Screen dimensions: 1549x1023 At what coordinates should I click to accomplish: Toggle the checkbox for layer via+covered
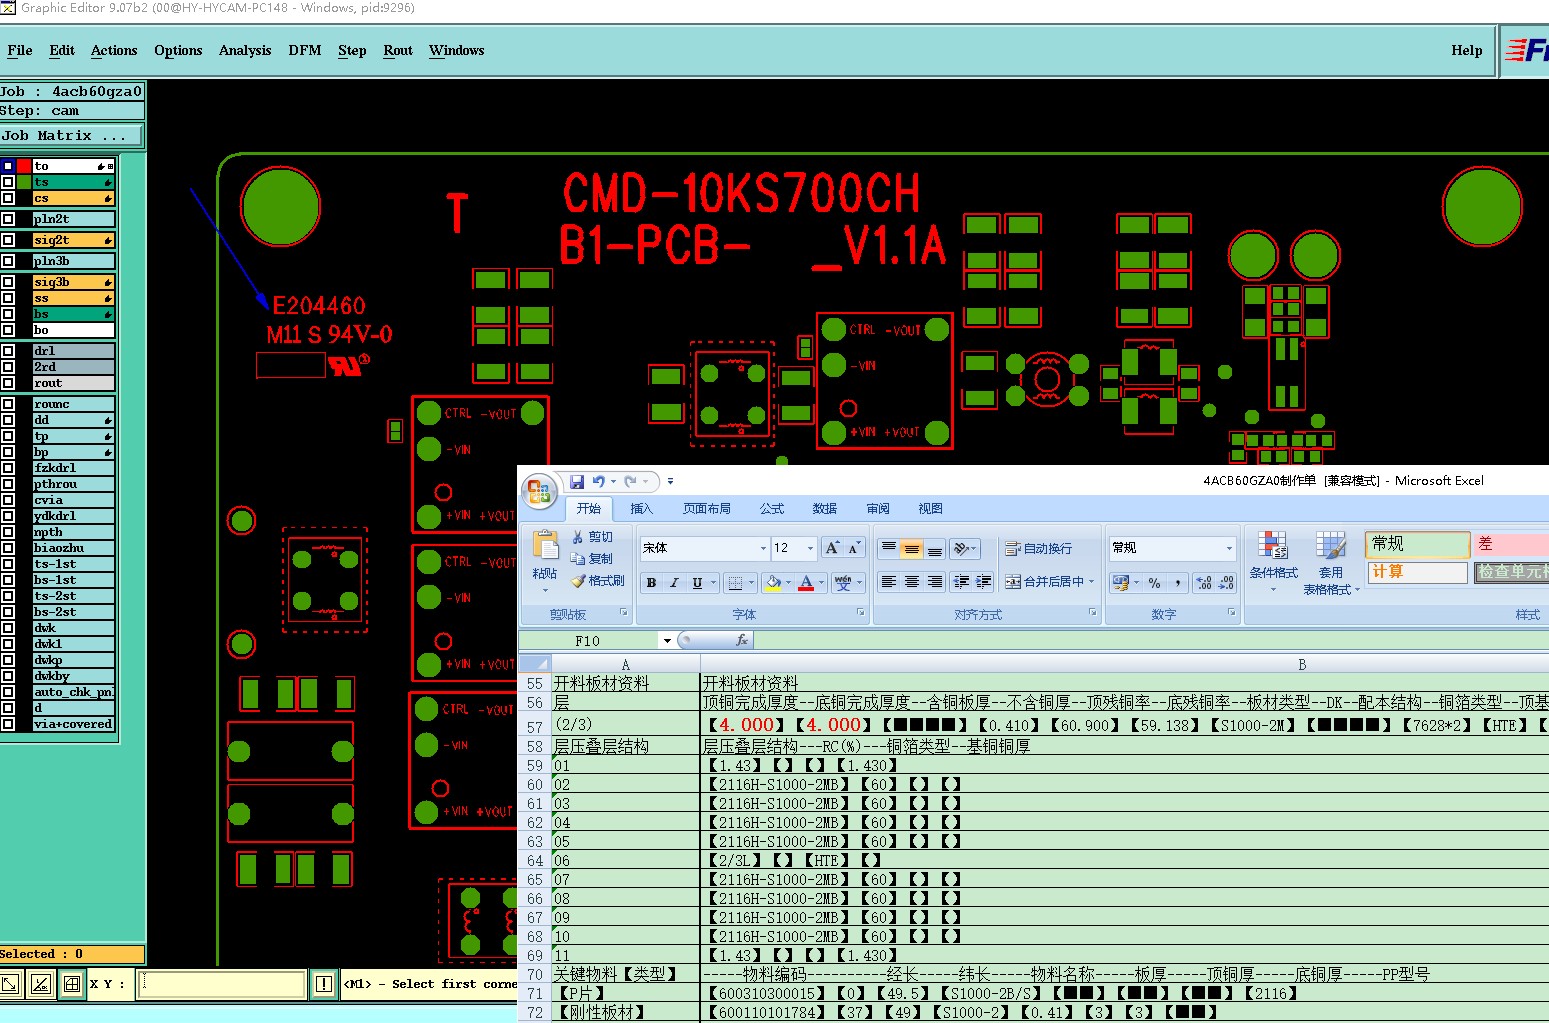coord(8,724)
